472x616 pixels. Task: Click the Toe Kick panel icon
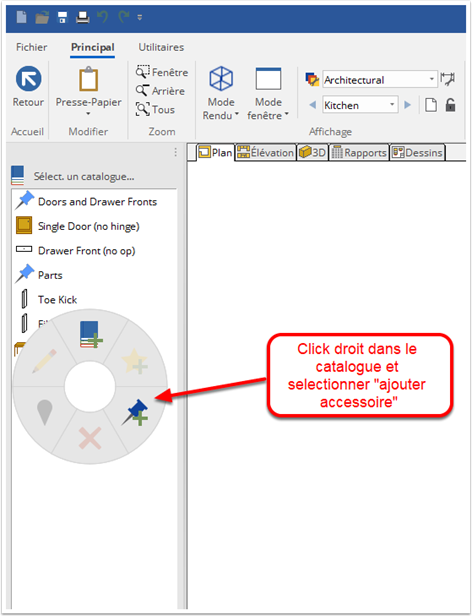coord(24,299)
